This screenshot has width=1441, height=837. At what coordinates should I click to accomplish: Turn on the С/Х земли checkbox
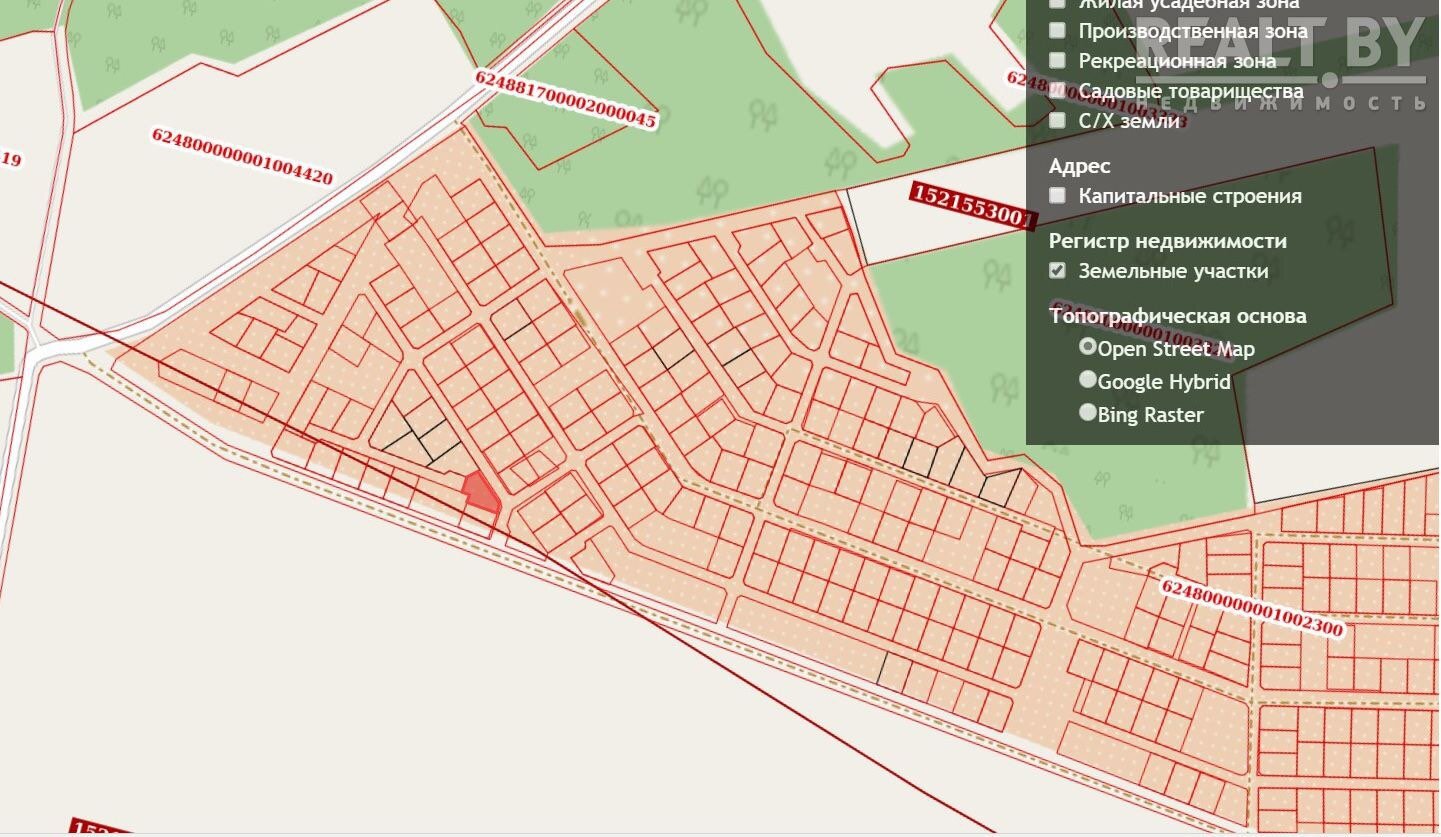coord(1057,121)
